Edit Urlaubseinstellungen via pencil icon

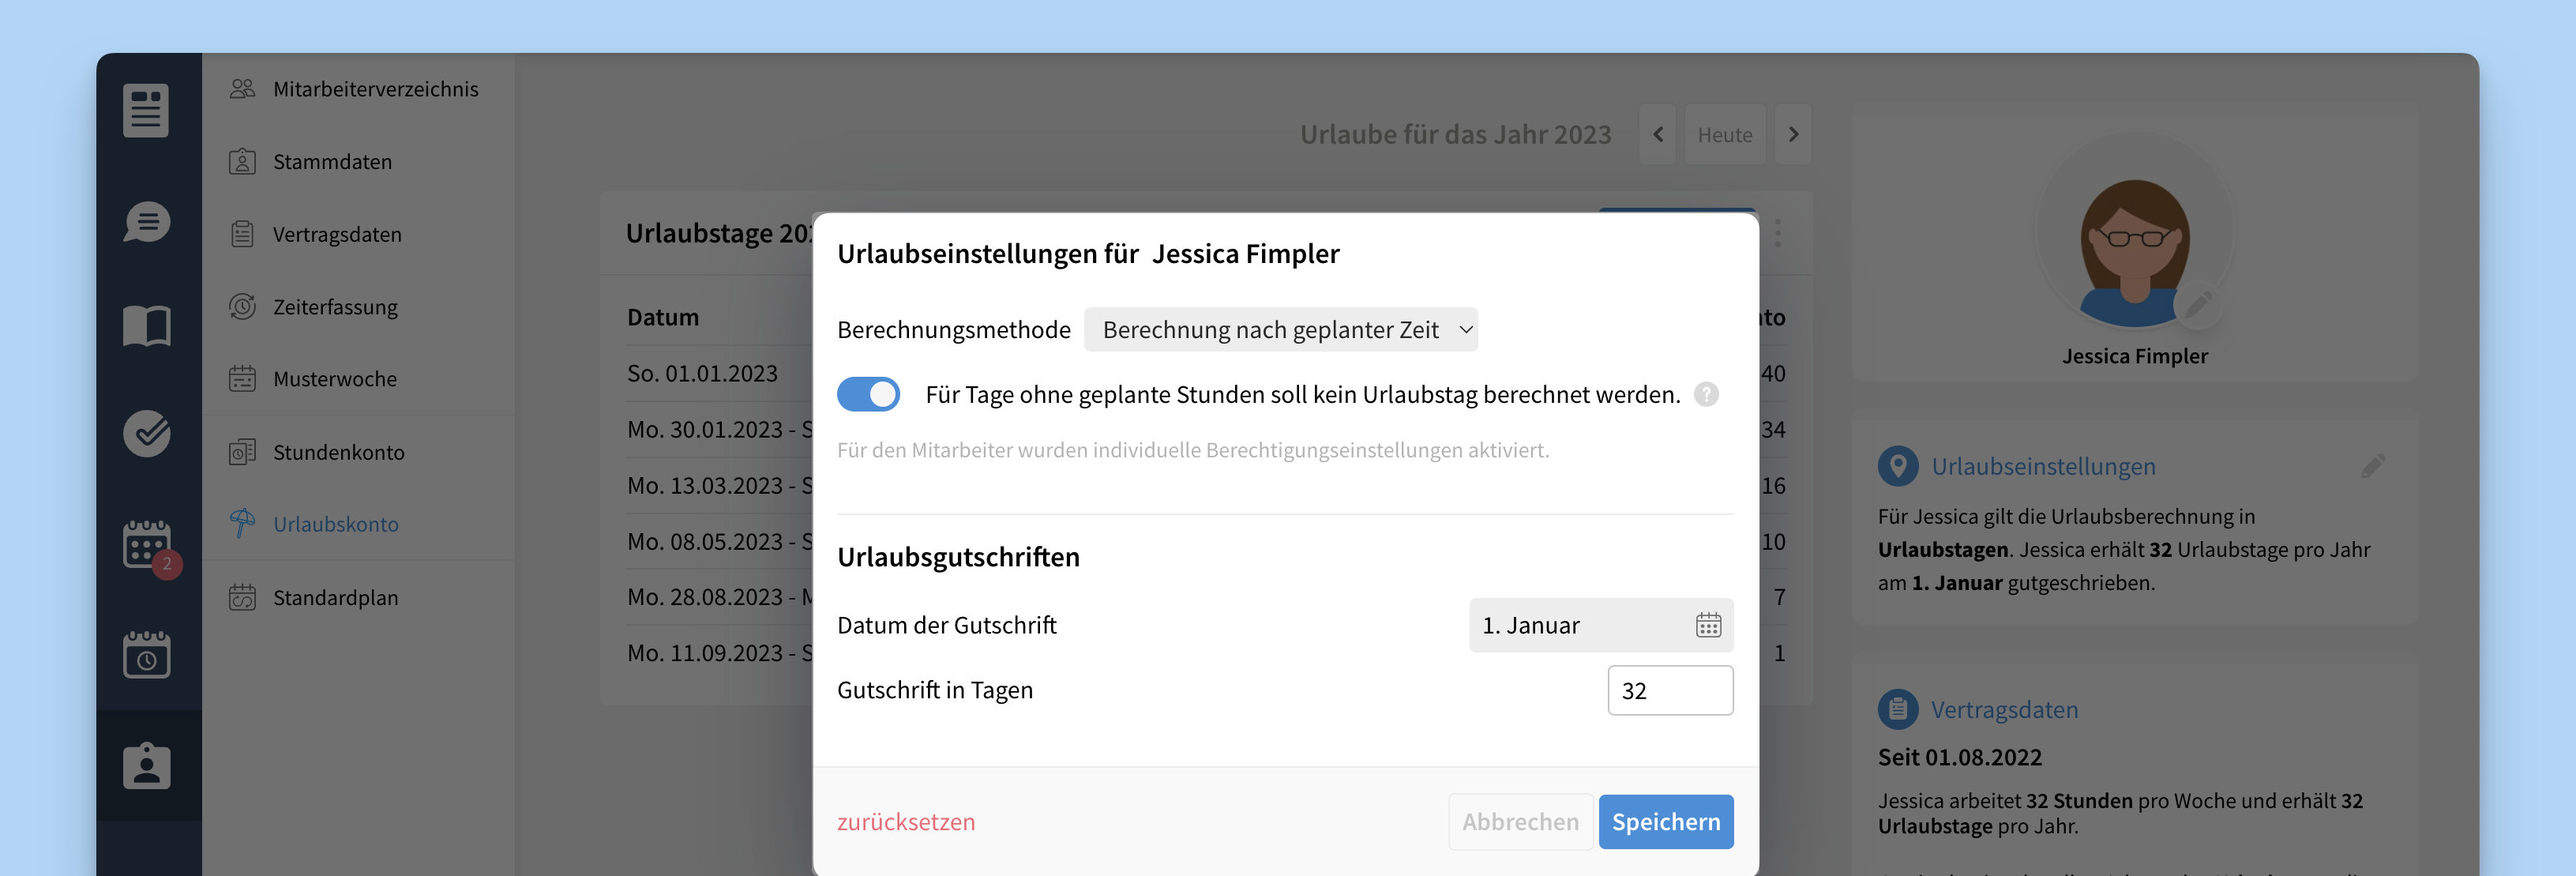coord(2372,466)
